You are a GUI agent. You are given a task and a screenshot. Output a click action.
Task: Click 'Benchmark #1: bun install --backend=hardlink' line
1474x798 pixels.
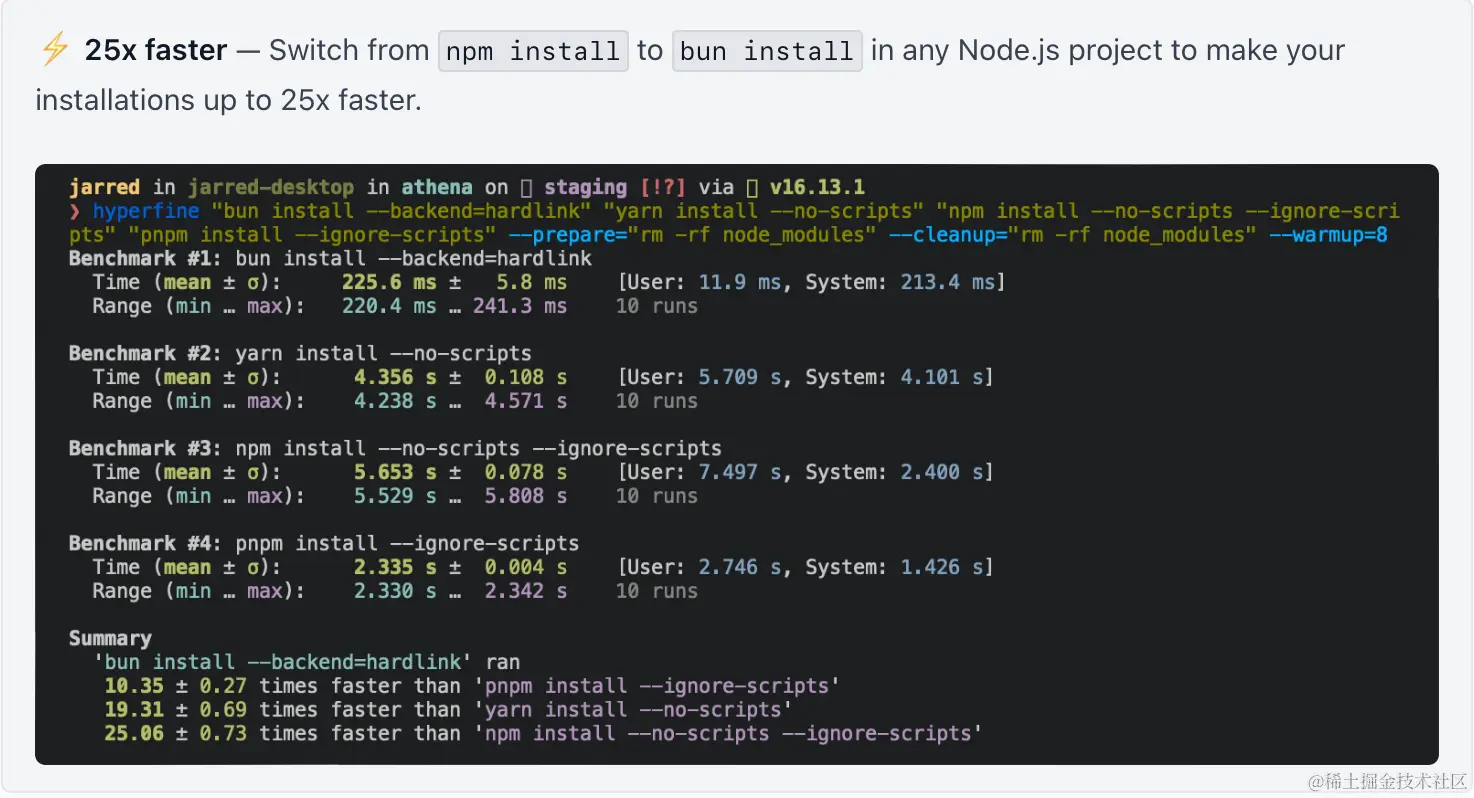click(x=330, y=259)
